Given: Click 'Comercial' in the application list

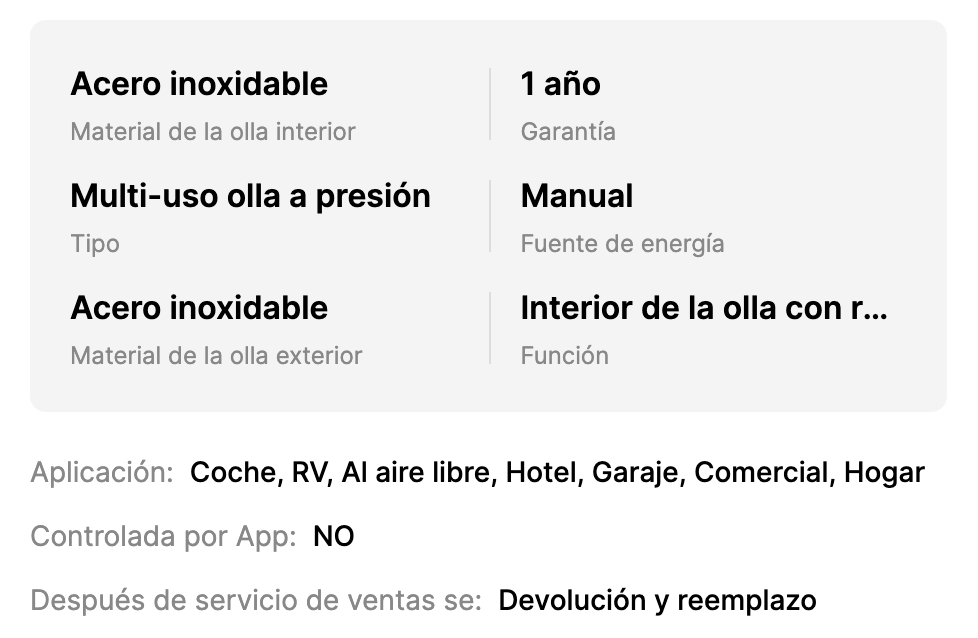Looking at the screenshot, I should click(761, 472).
